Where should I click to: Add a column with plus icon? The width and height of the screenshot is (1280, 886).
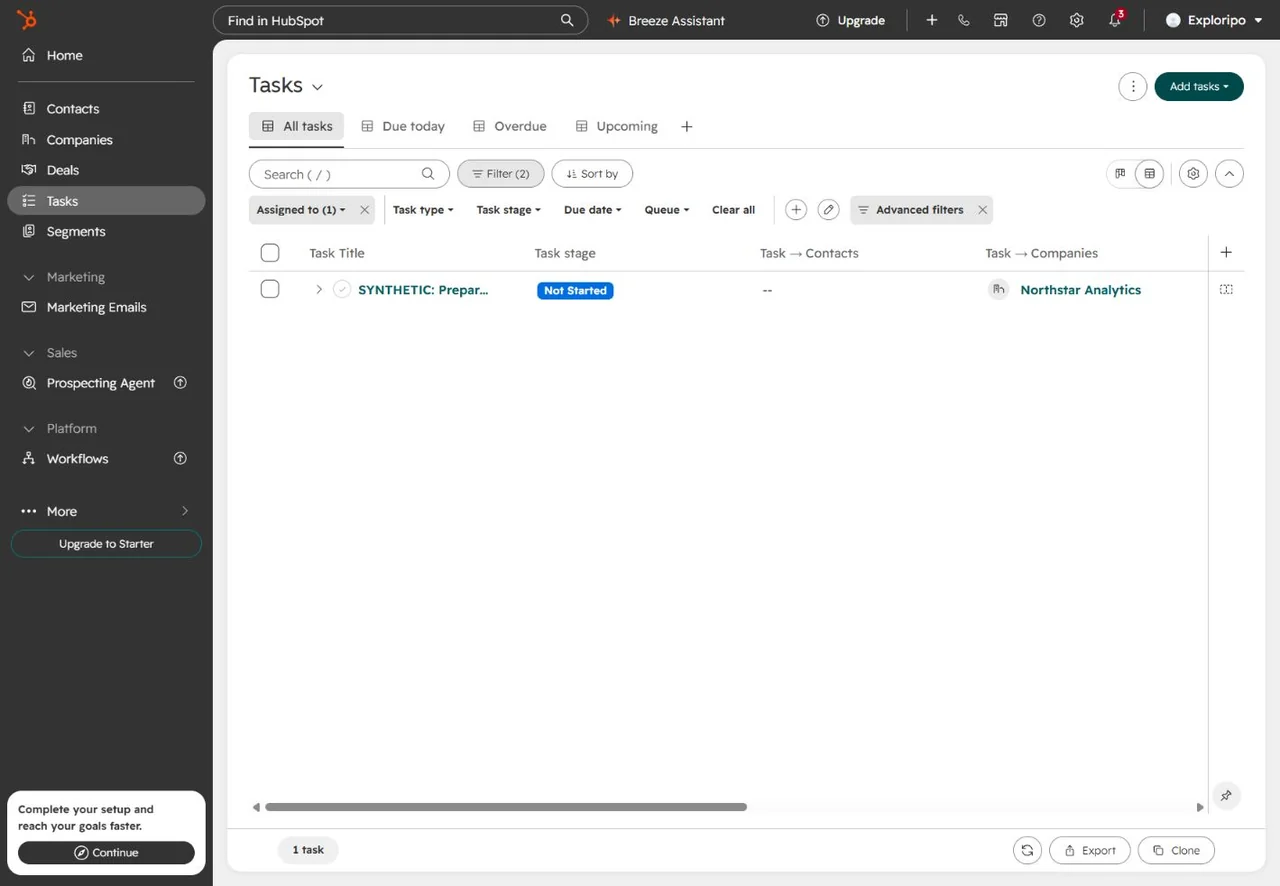(x=1227, y=253)
